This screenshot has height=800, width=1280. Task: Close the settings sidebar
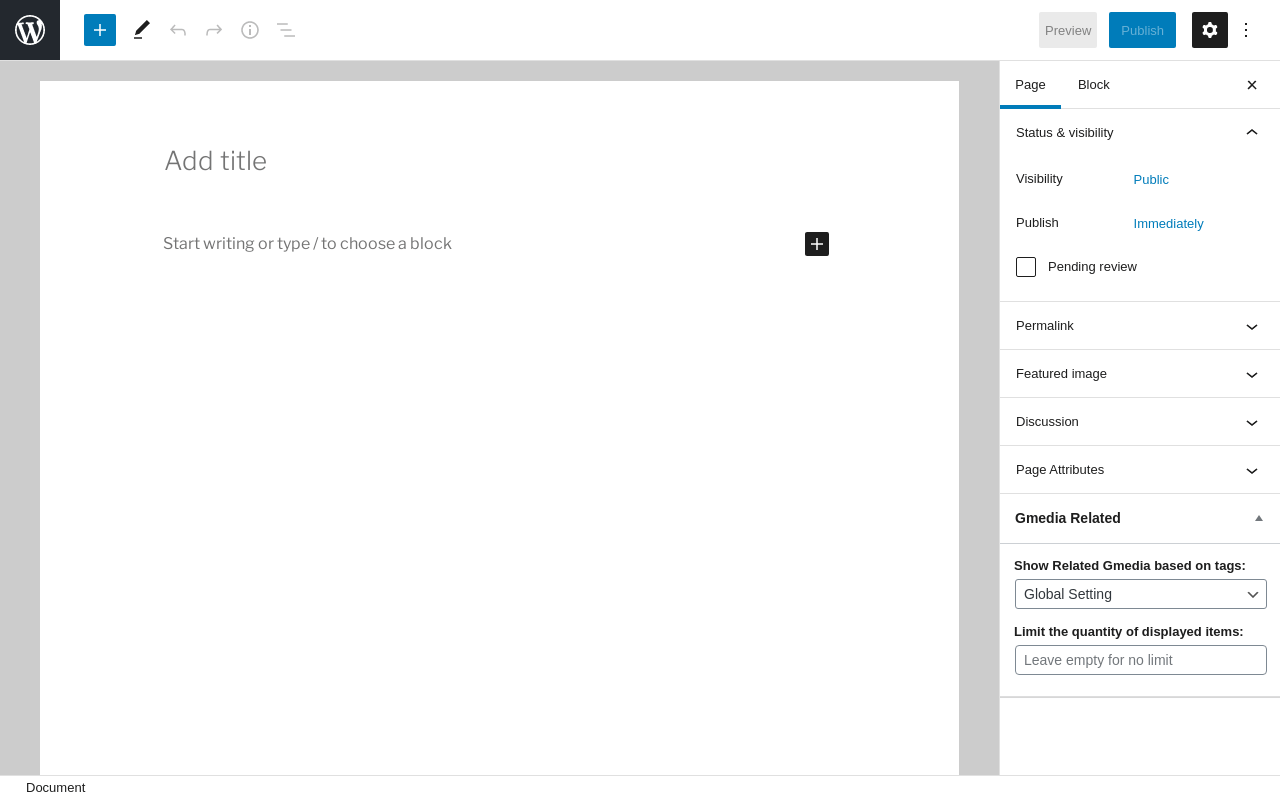click(1252, 85)
